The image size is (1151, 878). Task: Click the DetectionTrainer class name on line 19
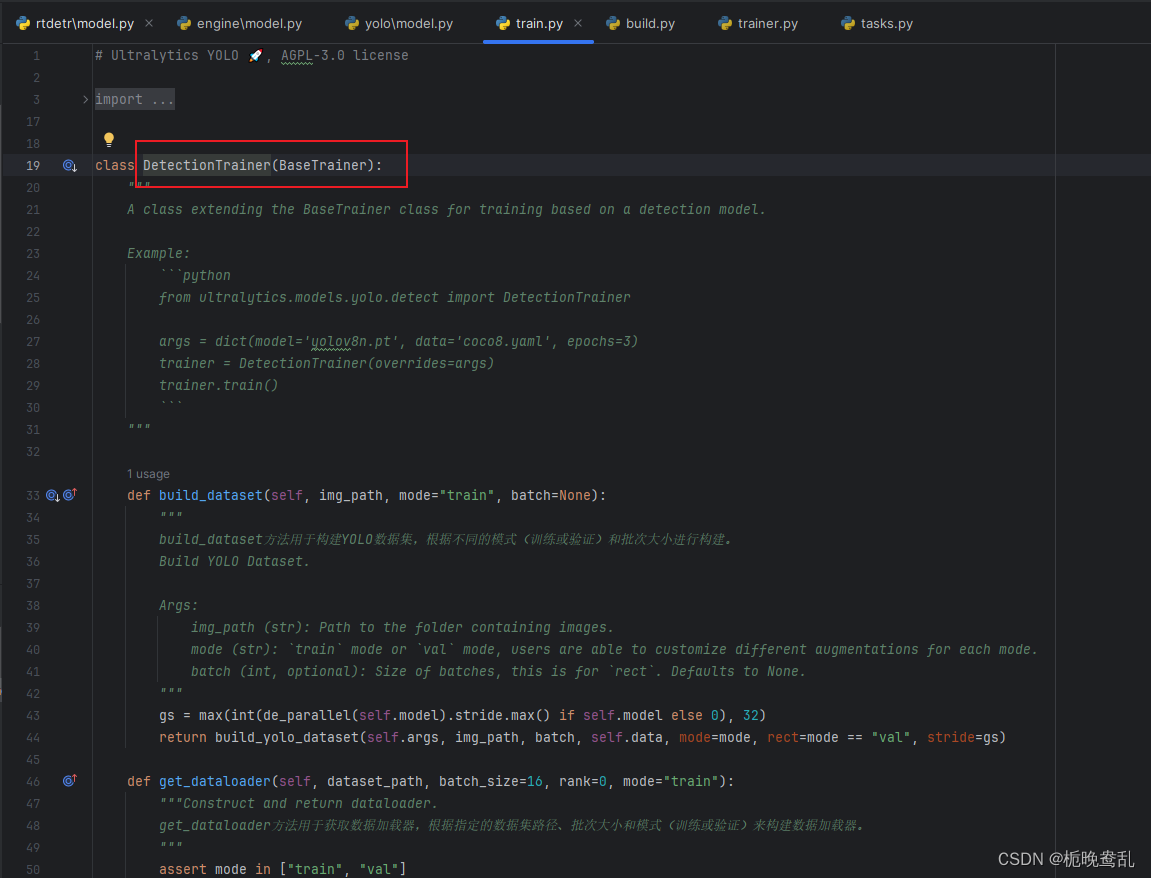coord(207,165)
